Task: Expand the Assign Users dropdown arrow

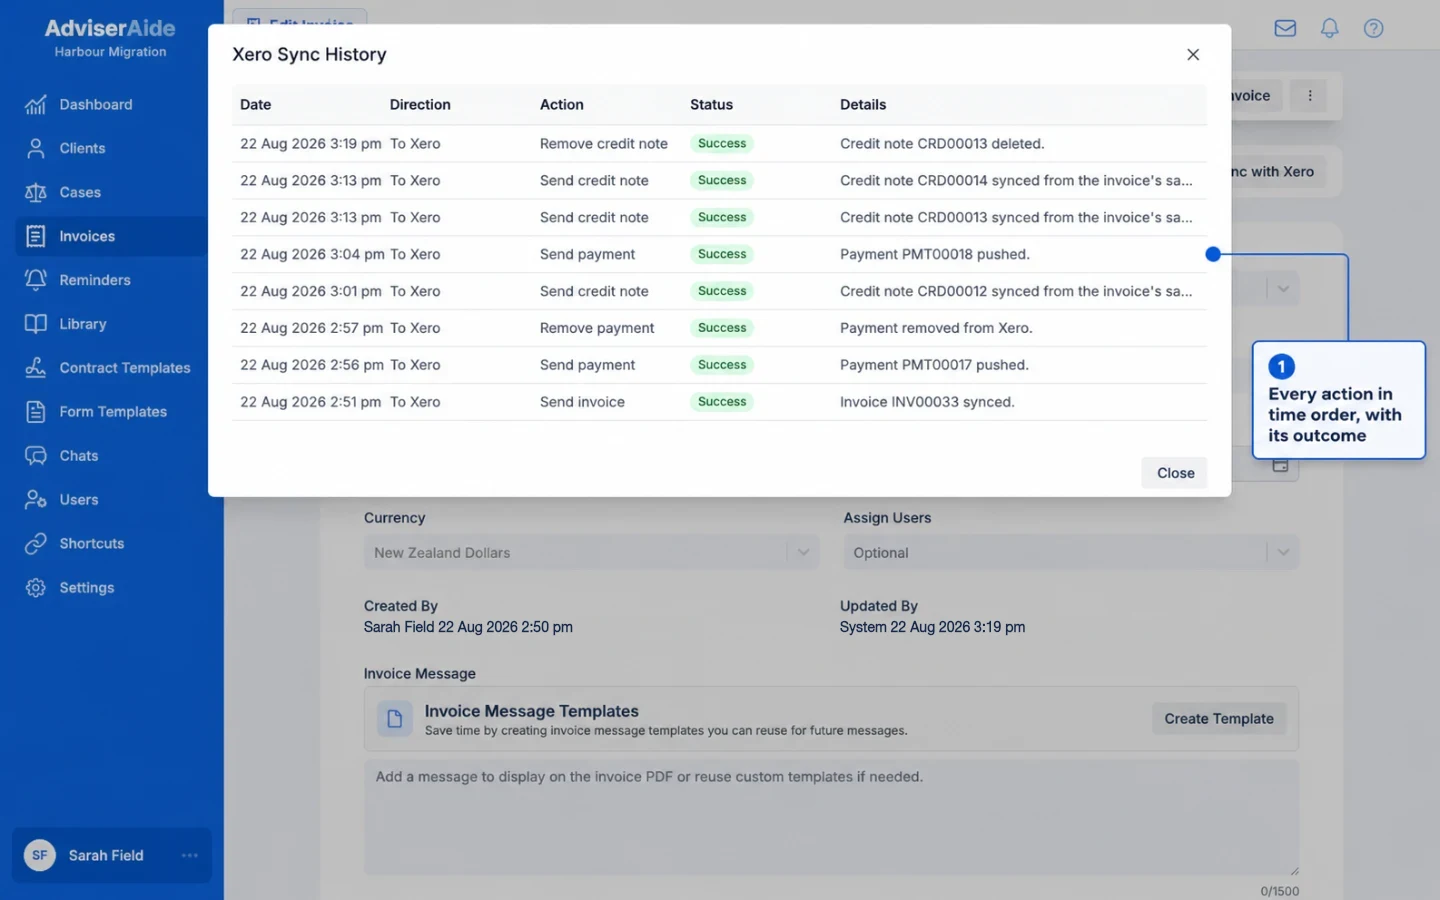Action: (x=1282, y=552)
